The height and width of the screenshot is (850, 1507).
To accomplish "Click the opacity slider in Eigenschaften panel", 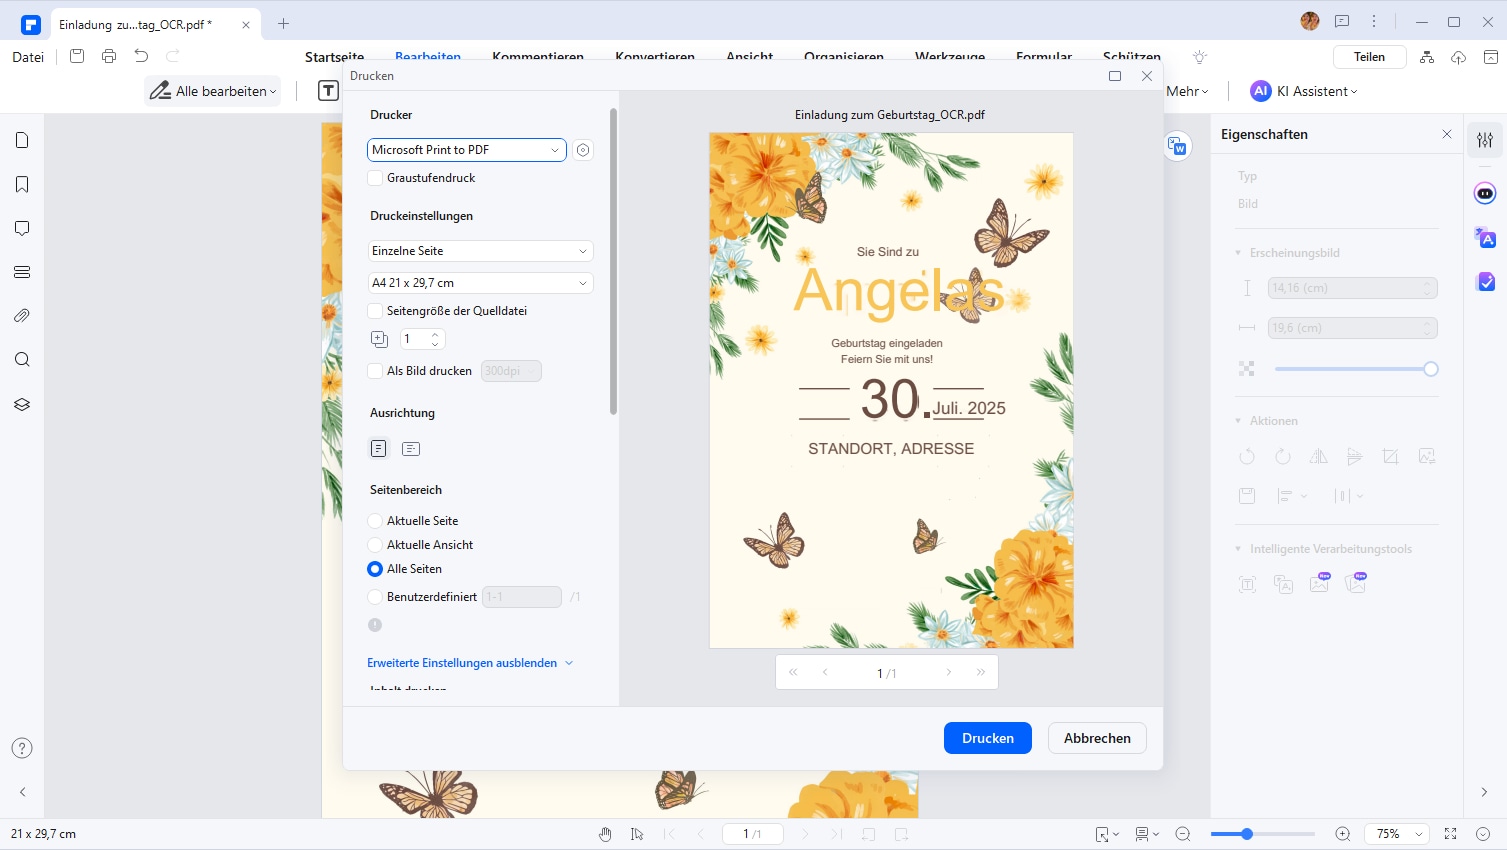I will click(1356, 369).
